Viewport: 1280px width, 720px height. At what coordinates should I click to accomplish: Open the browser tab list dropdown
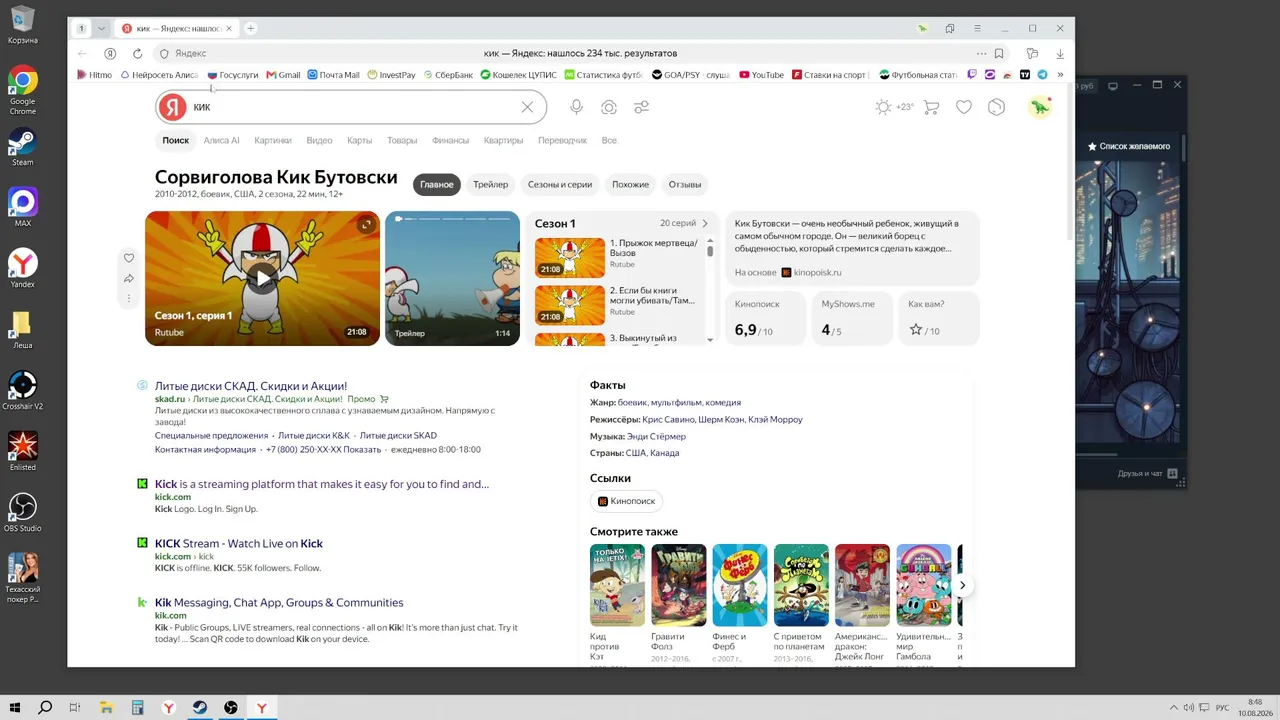pos(101,28)
